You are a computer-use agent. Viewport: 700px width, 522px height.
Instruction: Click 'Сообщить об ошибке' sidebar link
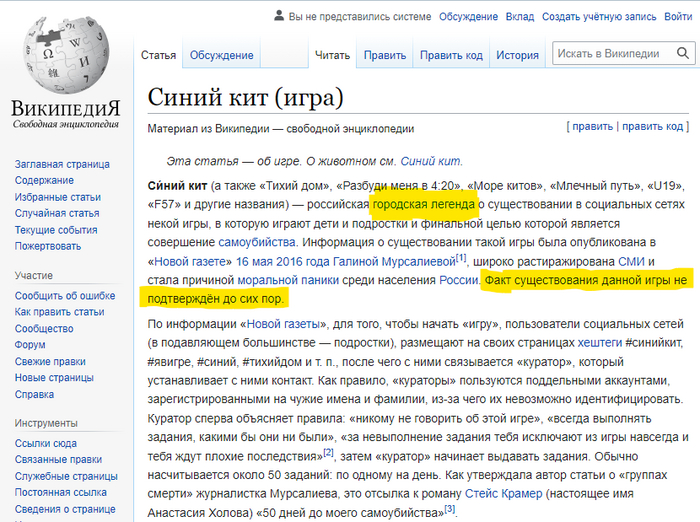(x=65, y=296)
